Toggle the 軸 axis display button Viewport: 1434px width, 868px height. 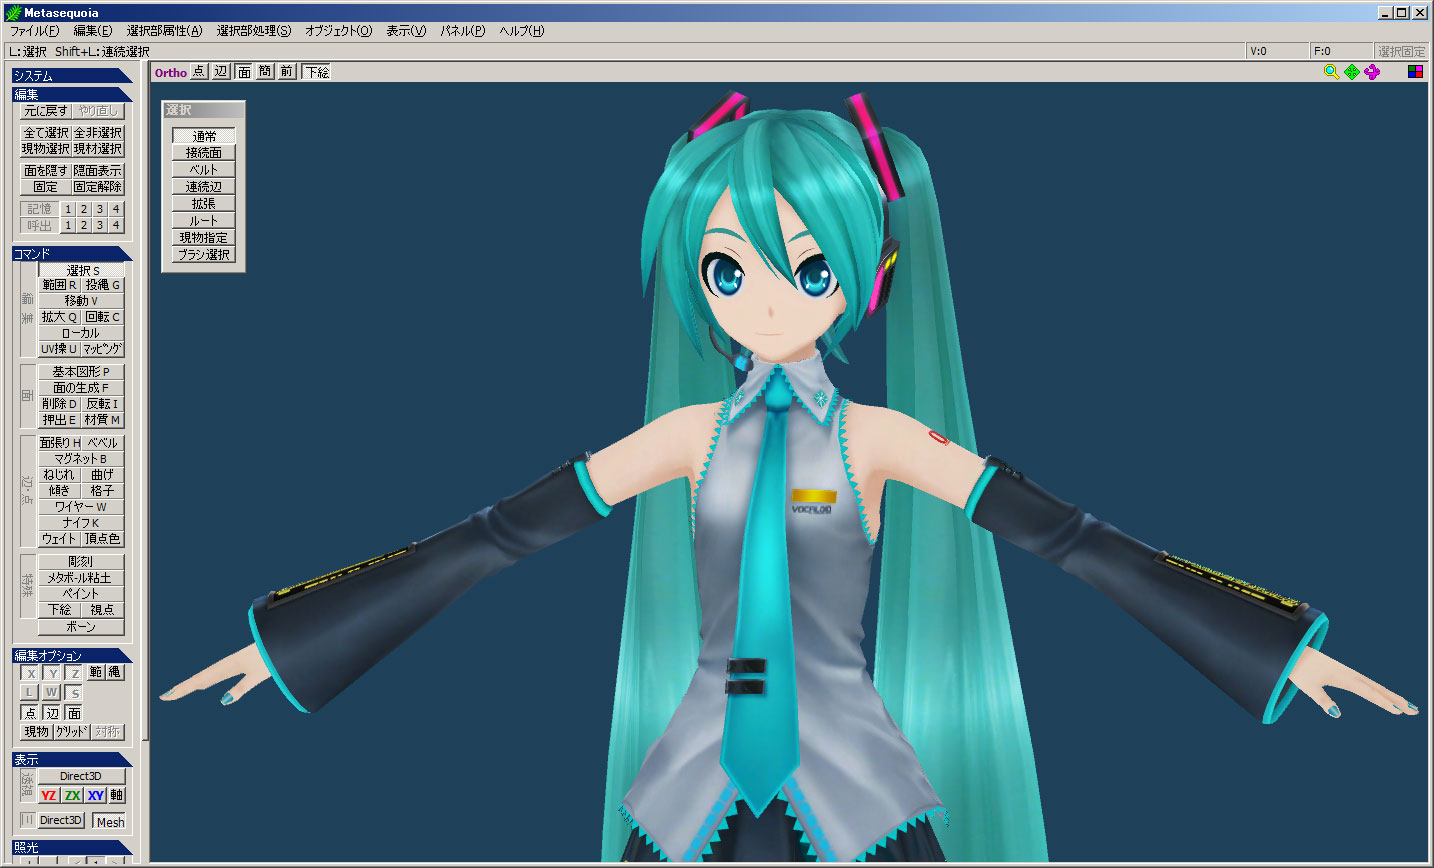tap(117, 795)
